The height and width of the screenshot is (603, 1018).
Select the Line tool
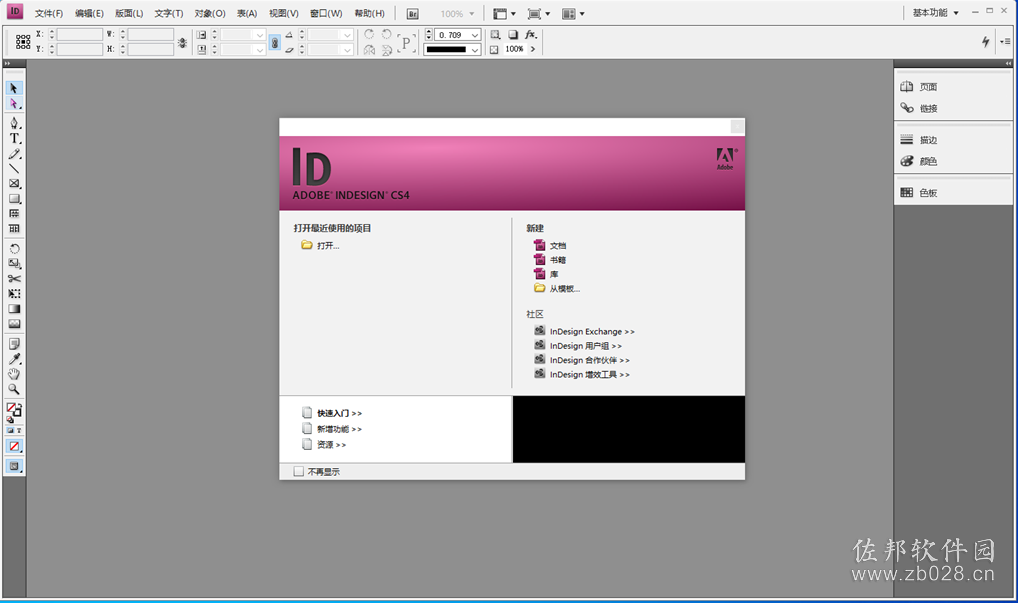coord(14,169)
